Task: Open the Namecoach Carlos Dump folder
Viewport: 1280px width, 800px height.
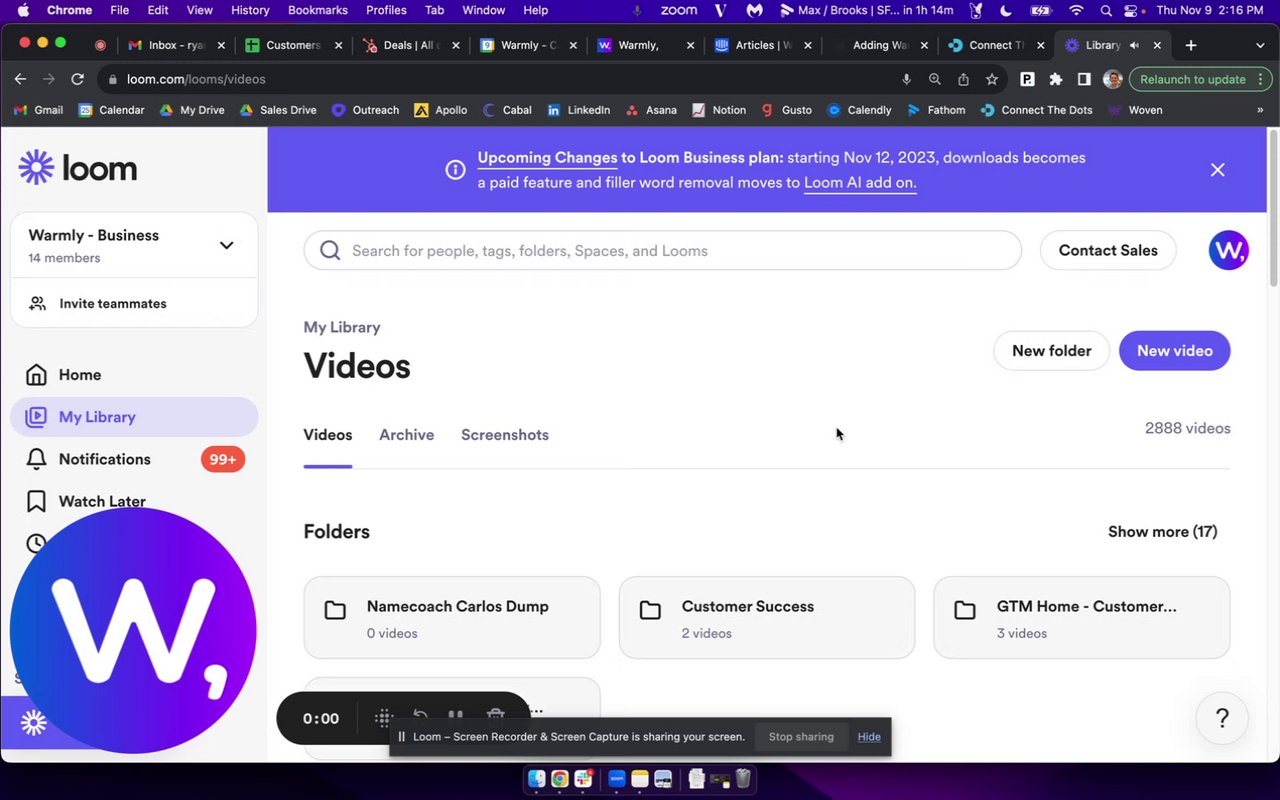Action: [452, 618]
